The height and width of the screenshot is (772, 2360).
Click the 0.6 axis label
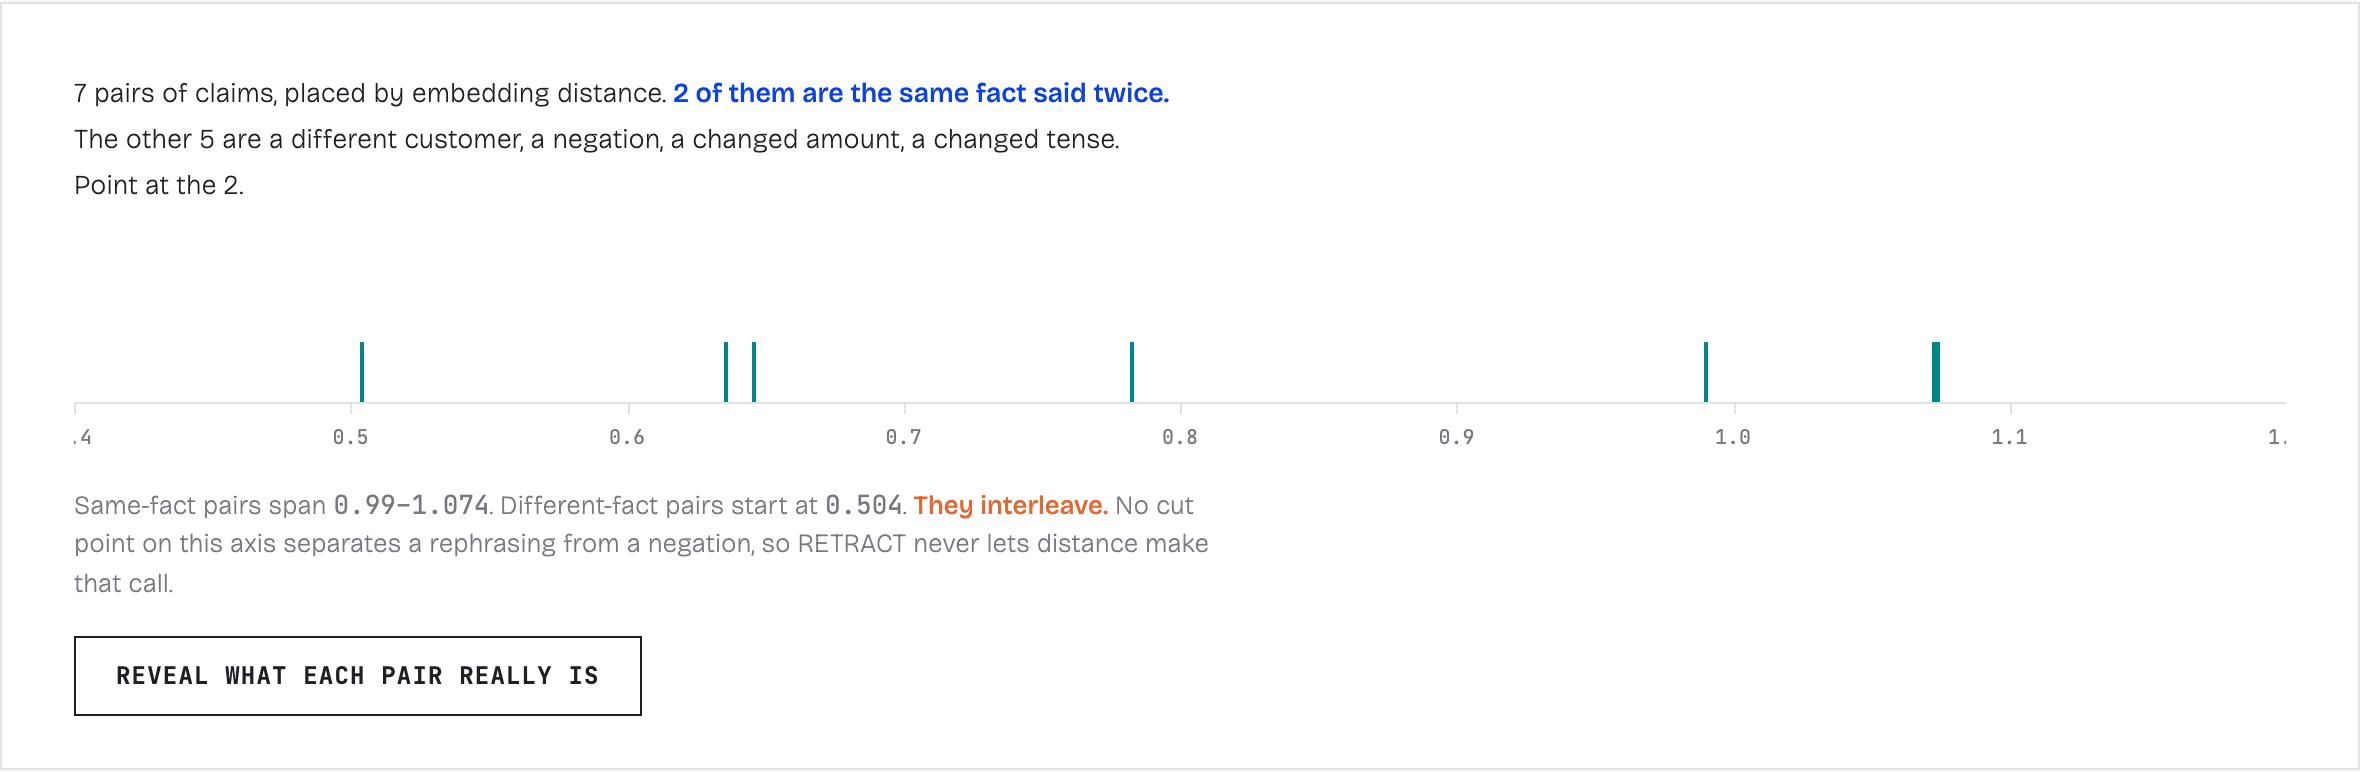tap(627, 437)
